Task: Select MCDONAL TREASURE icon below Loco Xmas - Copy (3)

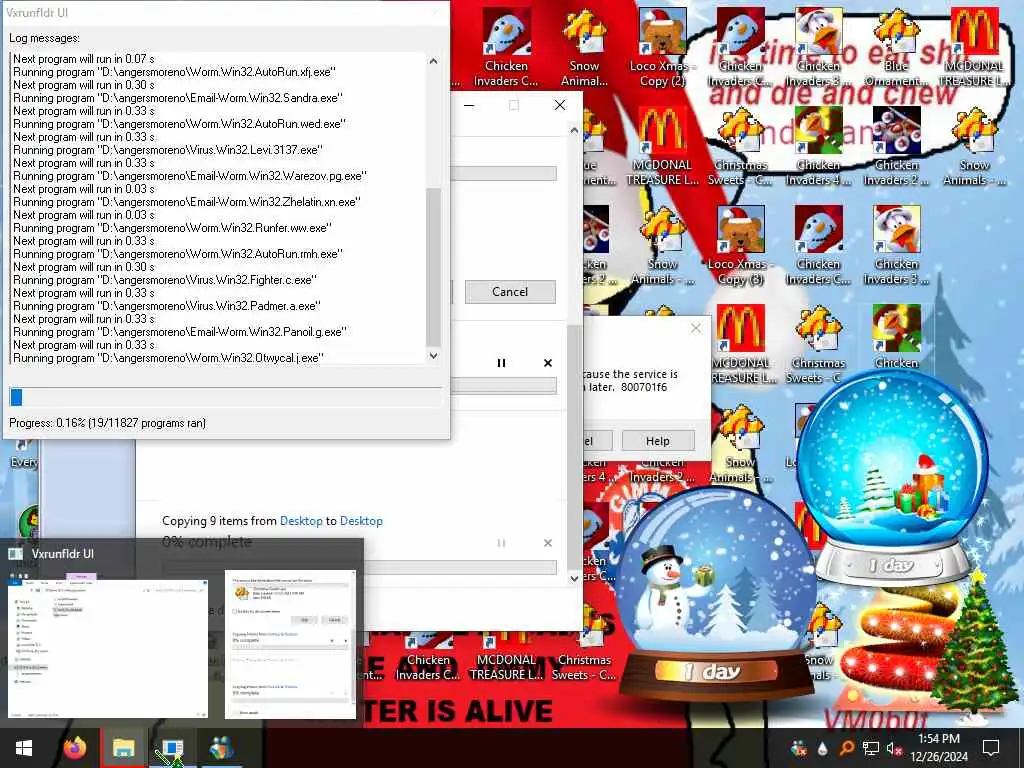Action: (741, 346)
